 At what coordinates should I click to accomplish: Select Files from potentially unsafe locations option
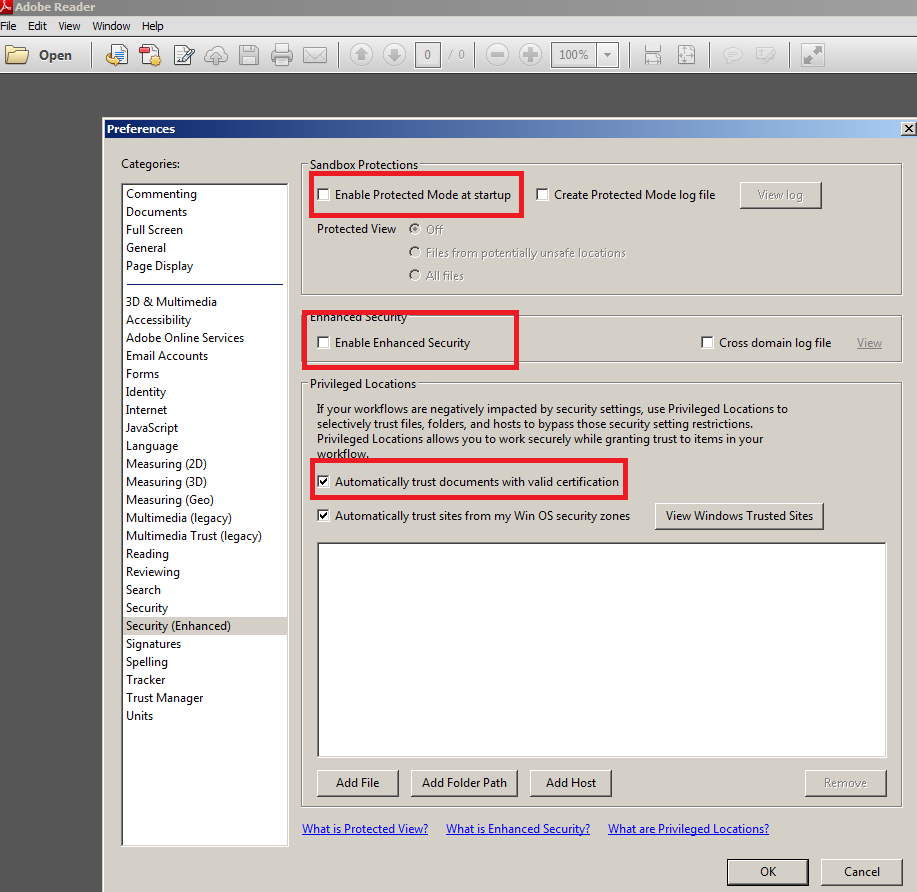415,252
